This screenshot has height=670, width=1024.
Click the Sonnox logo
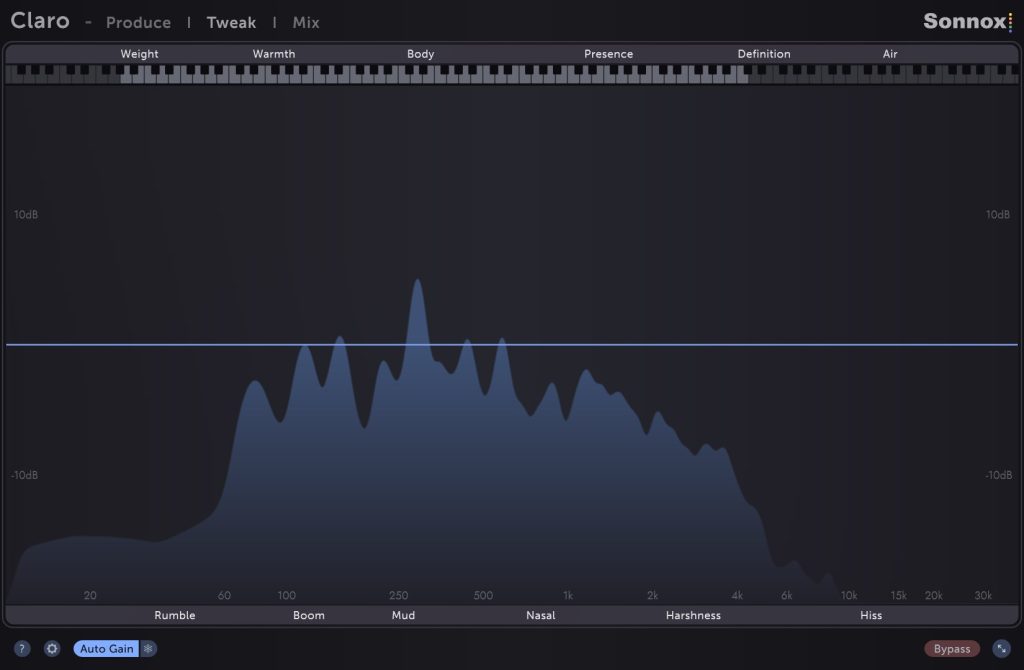[x=967, y=21]
